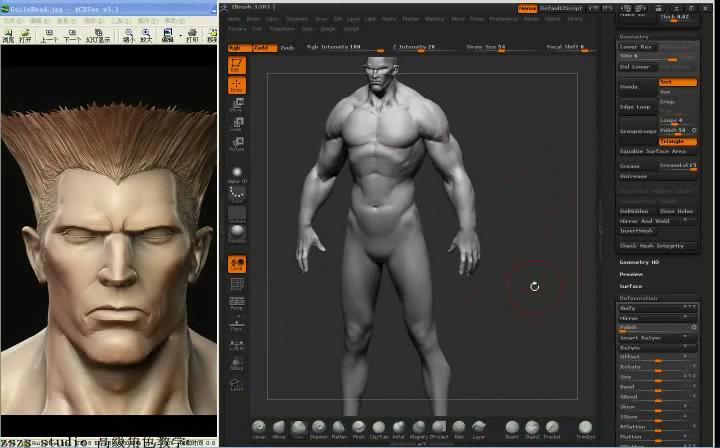Open the Stroke type dots picker

pos(237,194)
